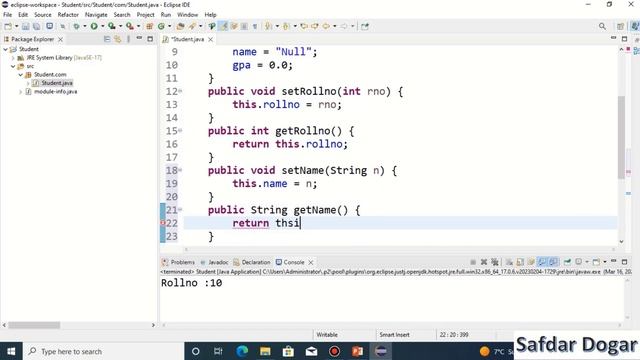Close the Package Explorer view tab

click(x=60, y=39)
